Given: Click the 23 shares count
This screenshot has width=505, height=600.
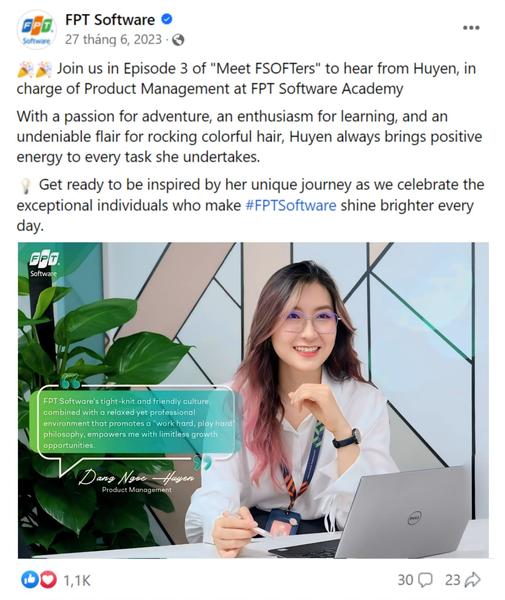Looking at the screenshot, I should pos(453,580).
